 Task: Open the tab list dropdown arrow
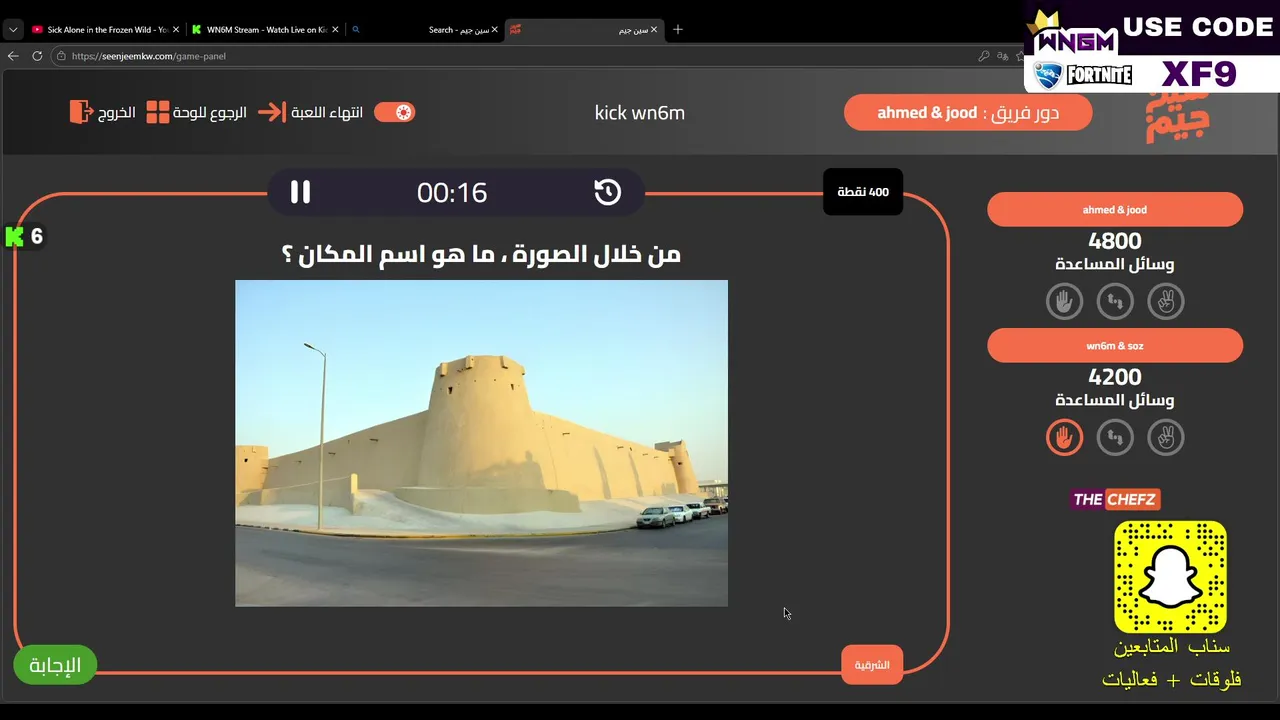(13, 30)
